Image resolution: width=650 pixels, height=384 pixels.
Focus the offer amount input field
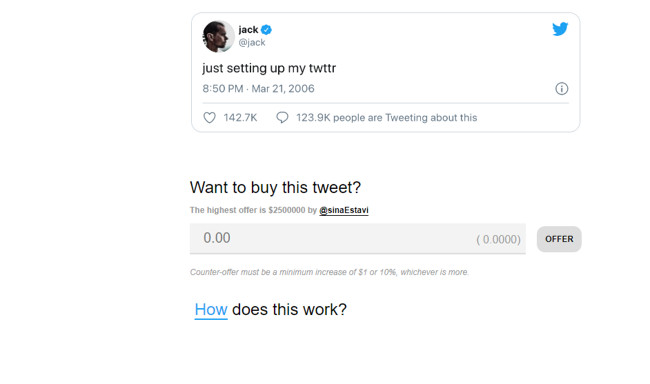click(358, 238)
